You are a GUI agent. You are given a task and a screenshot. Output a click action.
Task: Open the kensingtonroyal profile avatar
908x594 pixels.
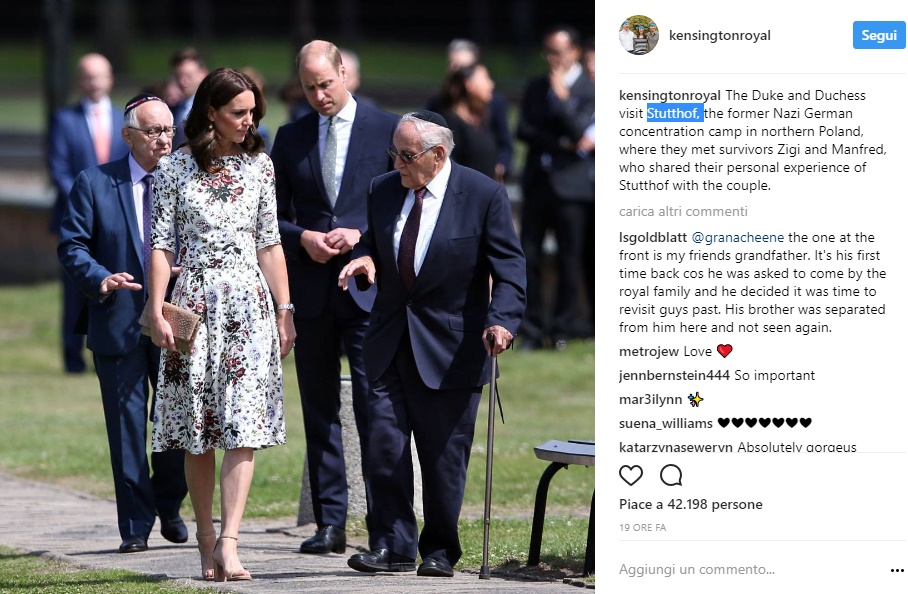pyautogui.click(x=639, y=35)
